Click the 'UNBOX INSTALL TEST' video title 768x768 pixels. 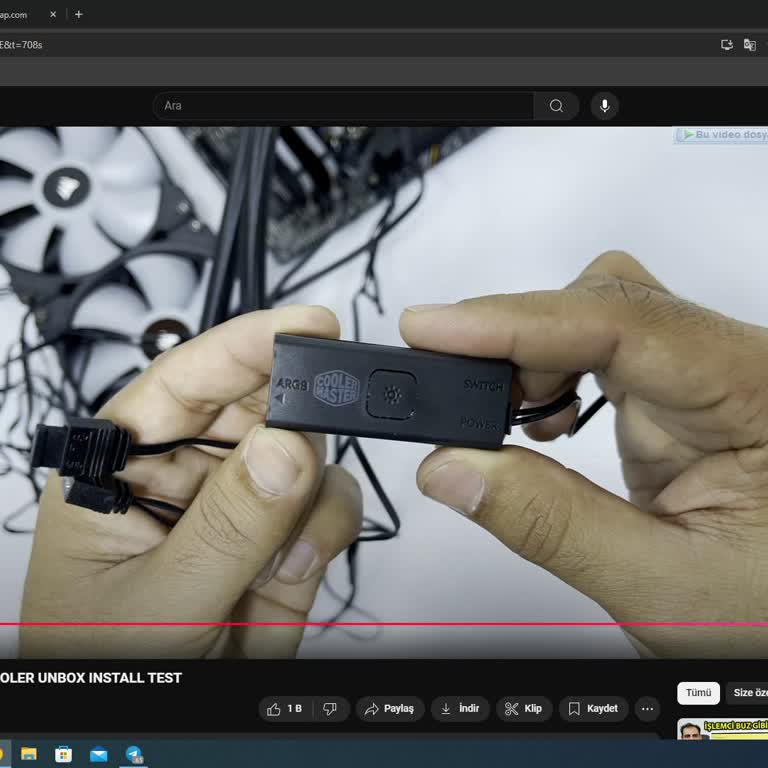click(x=110, y=678)
